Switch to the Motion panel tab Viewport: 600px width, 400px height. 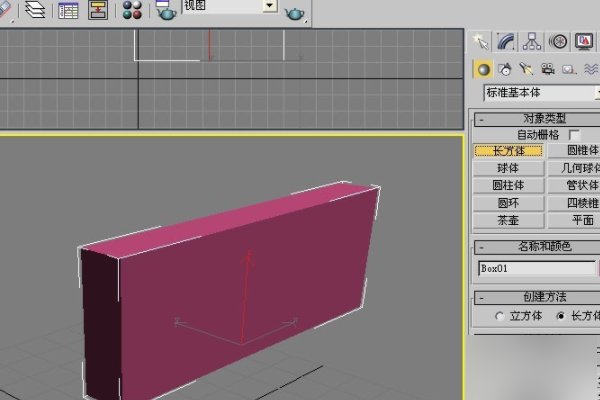[558, 41]
